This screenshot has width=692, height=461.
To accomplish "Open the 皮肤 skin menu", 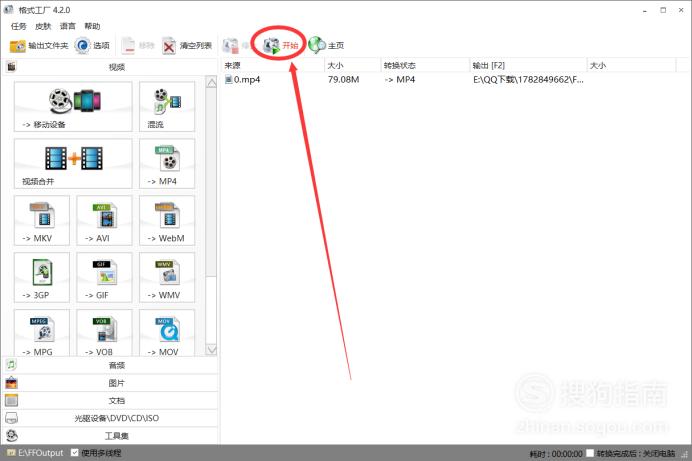I will pyautogui.click(x=43, y=26).
